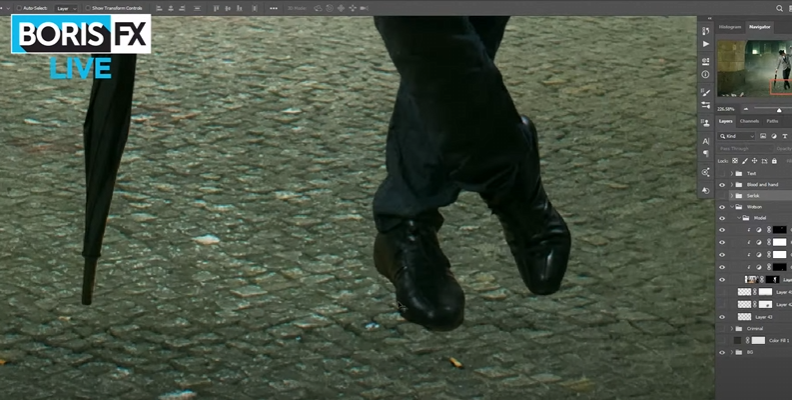Open the Pass Through blend mode dropdown
This screenshot has height=400, width=792.
point(746,148)
